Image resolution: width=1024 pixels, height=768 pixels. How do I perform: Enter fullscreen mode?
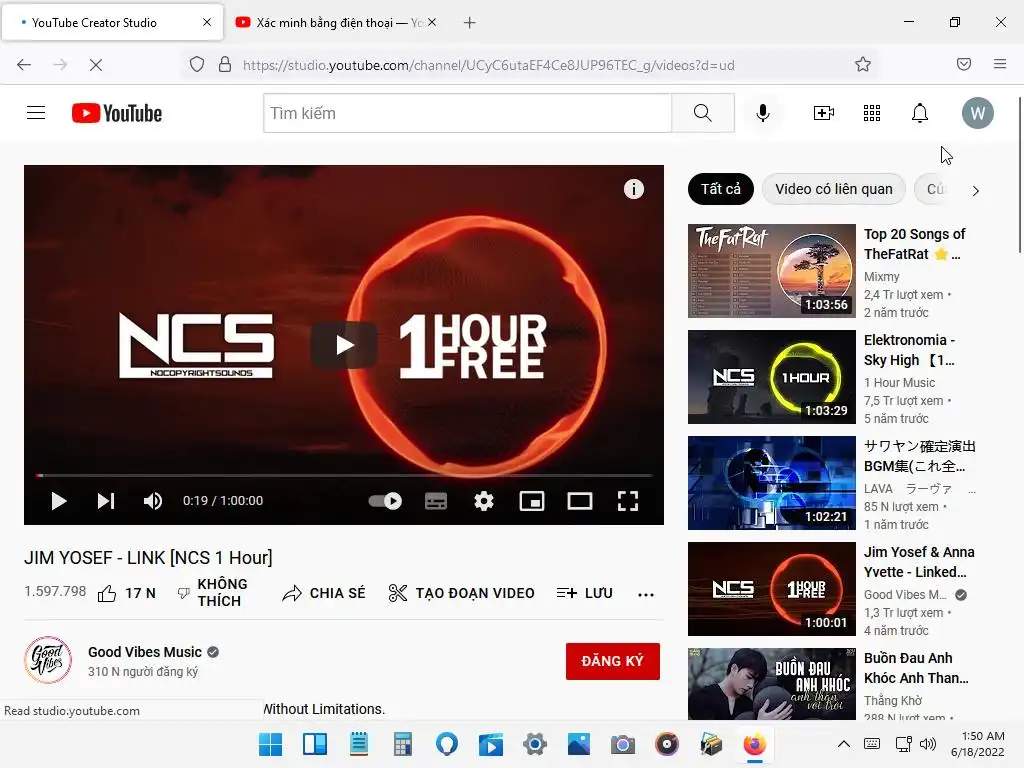click(628, 501)
